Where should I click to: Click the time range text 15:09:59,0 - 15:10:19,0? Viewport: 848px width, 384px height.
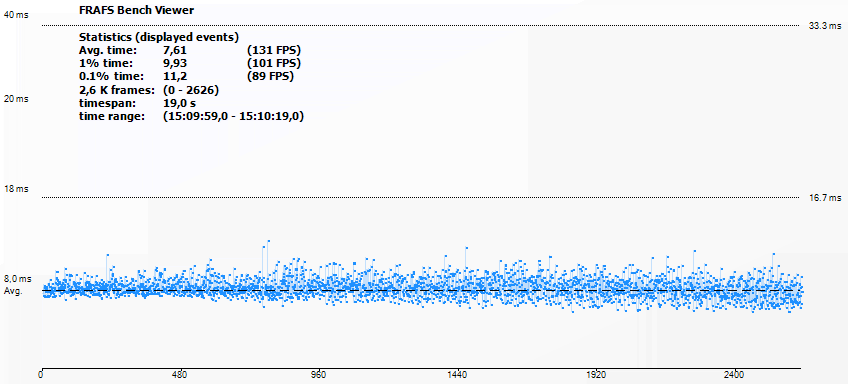click(x=233, y=116)
